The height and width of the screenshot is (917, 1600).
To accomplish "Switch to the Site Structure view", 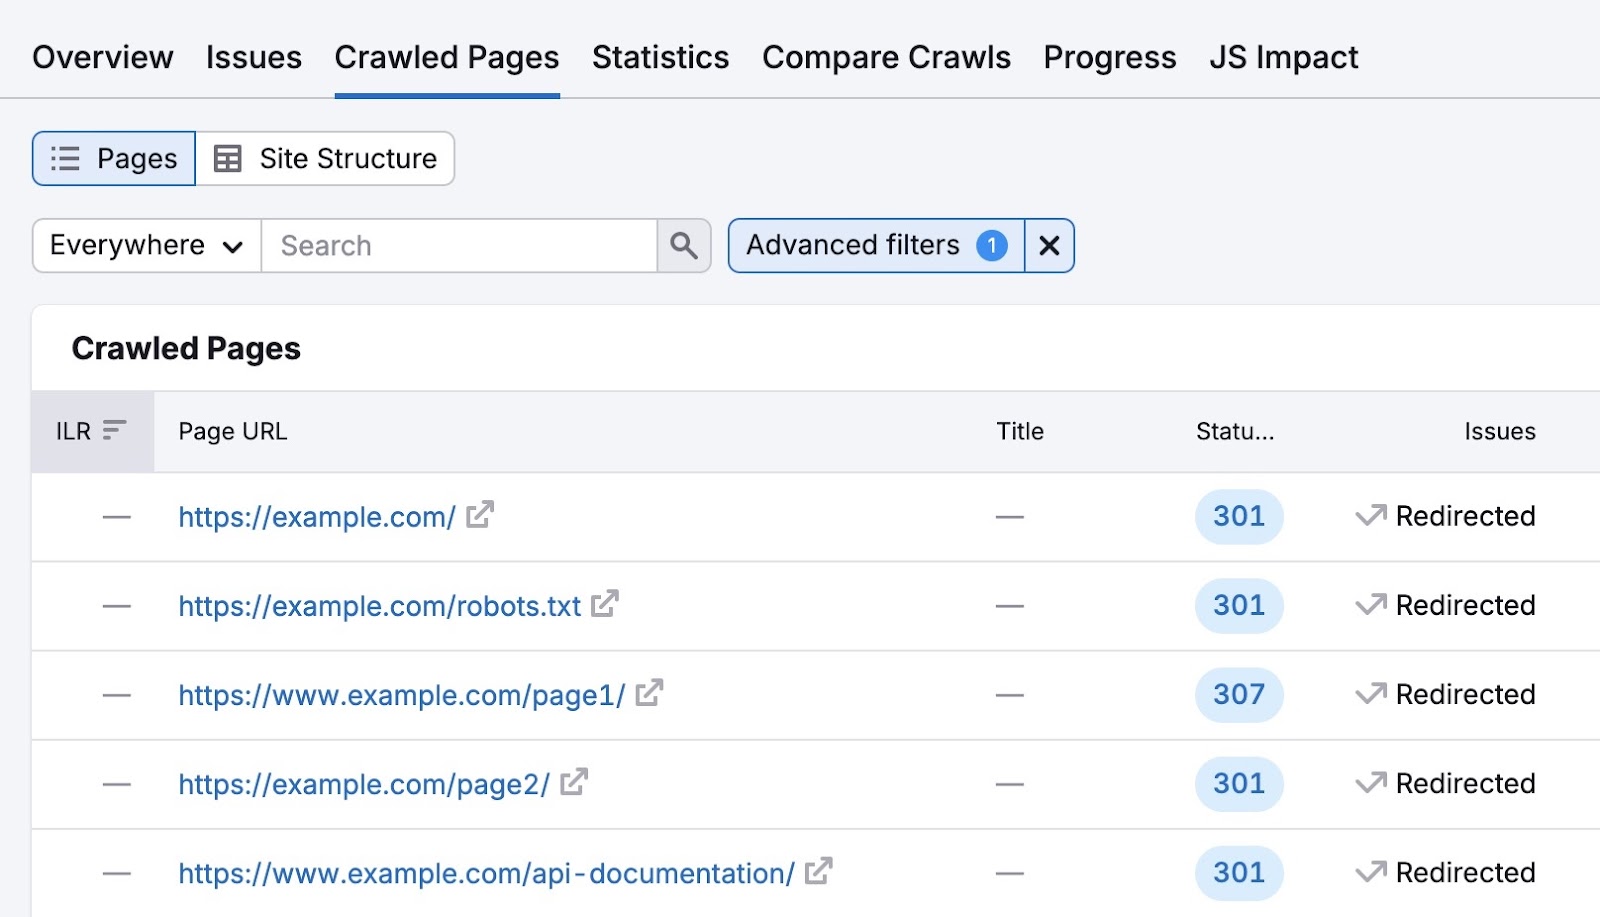I will point(347,157).
